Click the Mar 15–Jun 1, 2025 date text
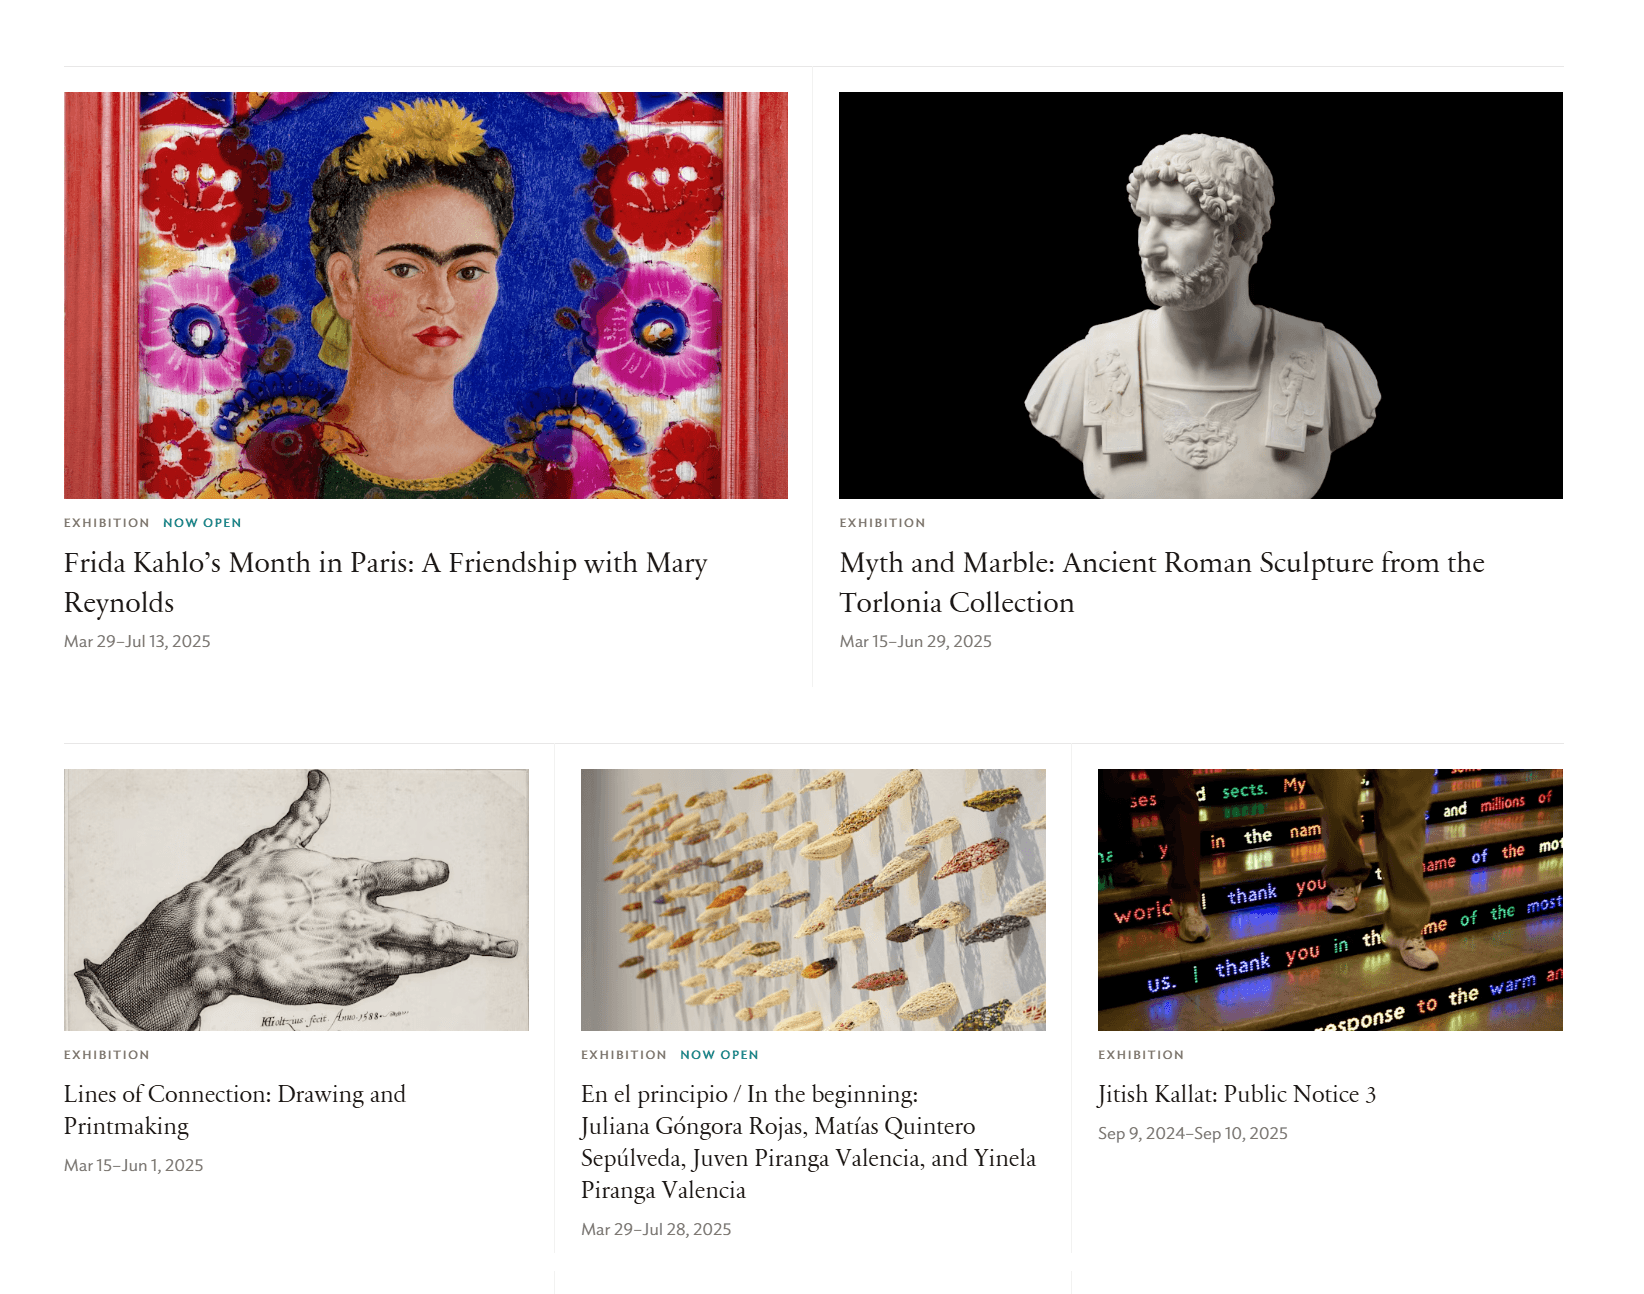This screenshot has height=1294, width=1644. (134, 1166)
